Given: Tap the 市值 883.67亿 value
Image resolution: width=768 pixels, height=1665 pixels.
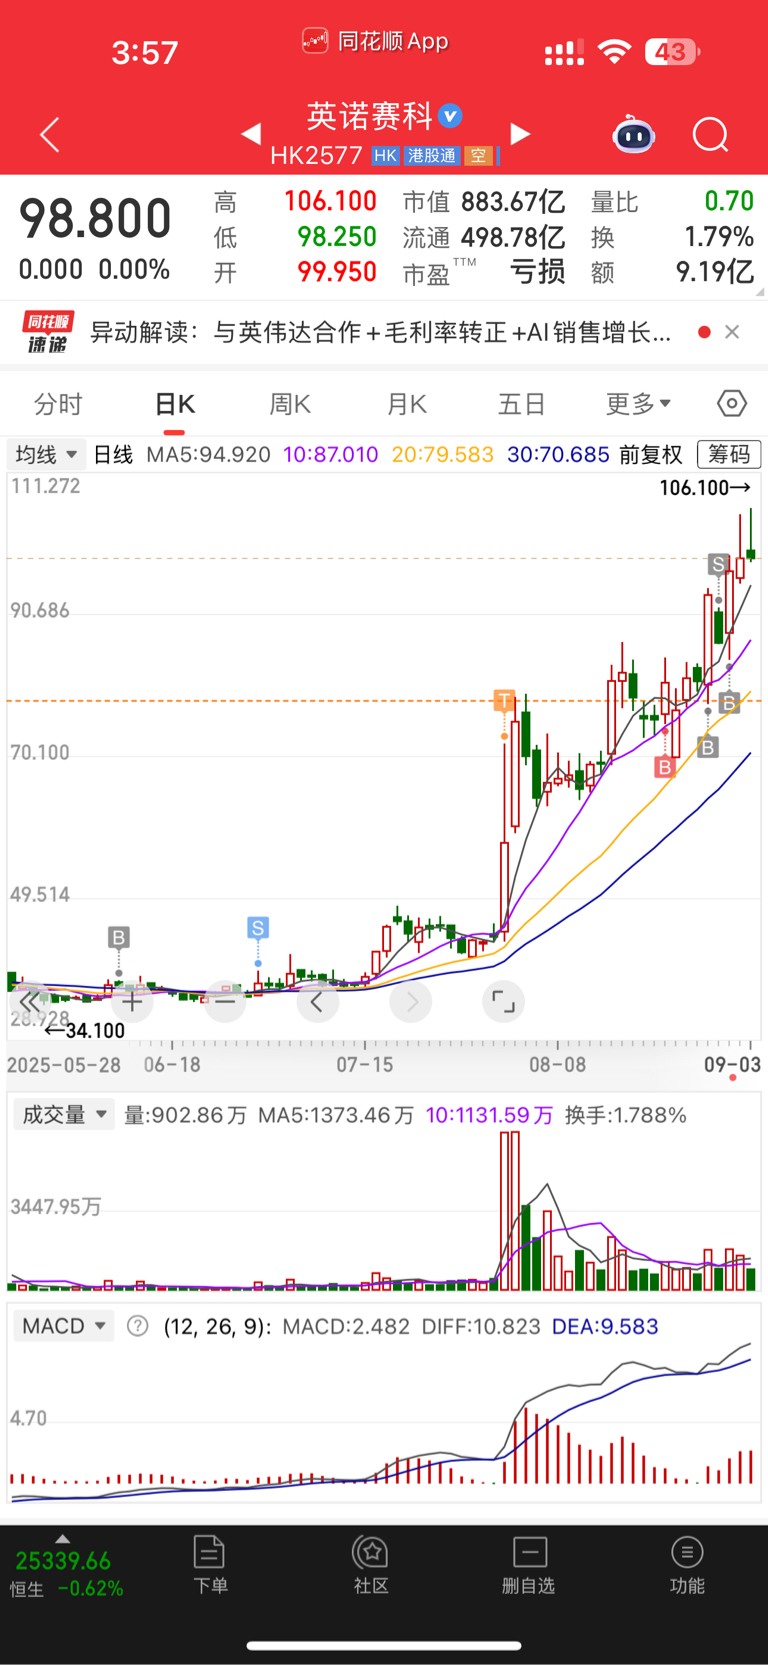Looking at the screenshot, I should (484, 202).
